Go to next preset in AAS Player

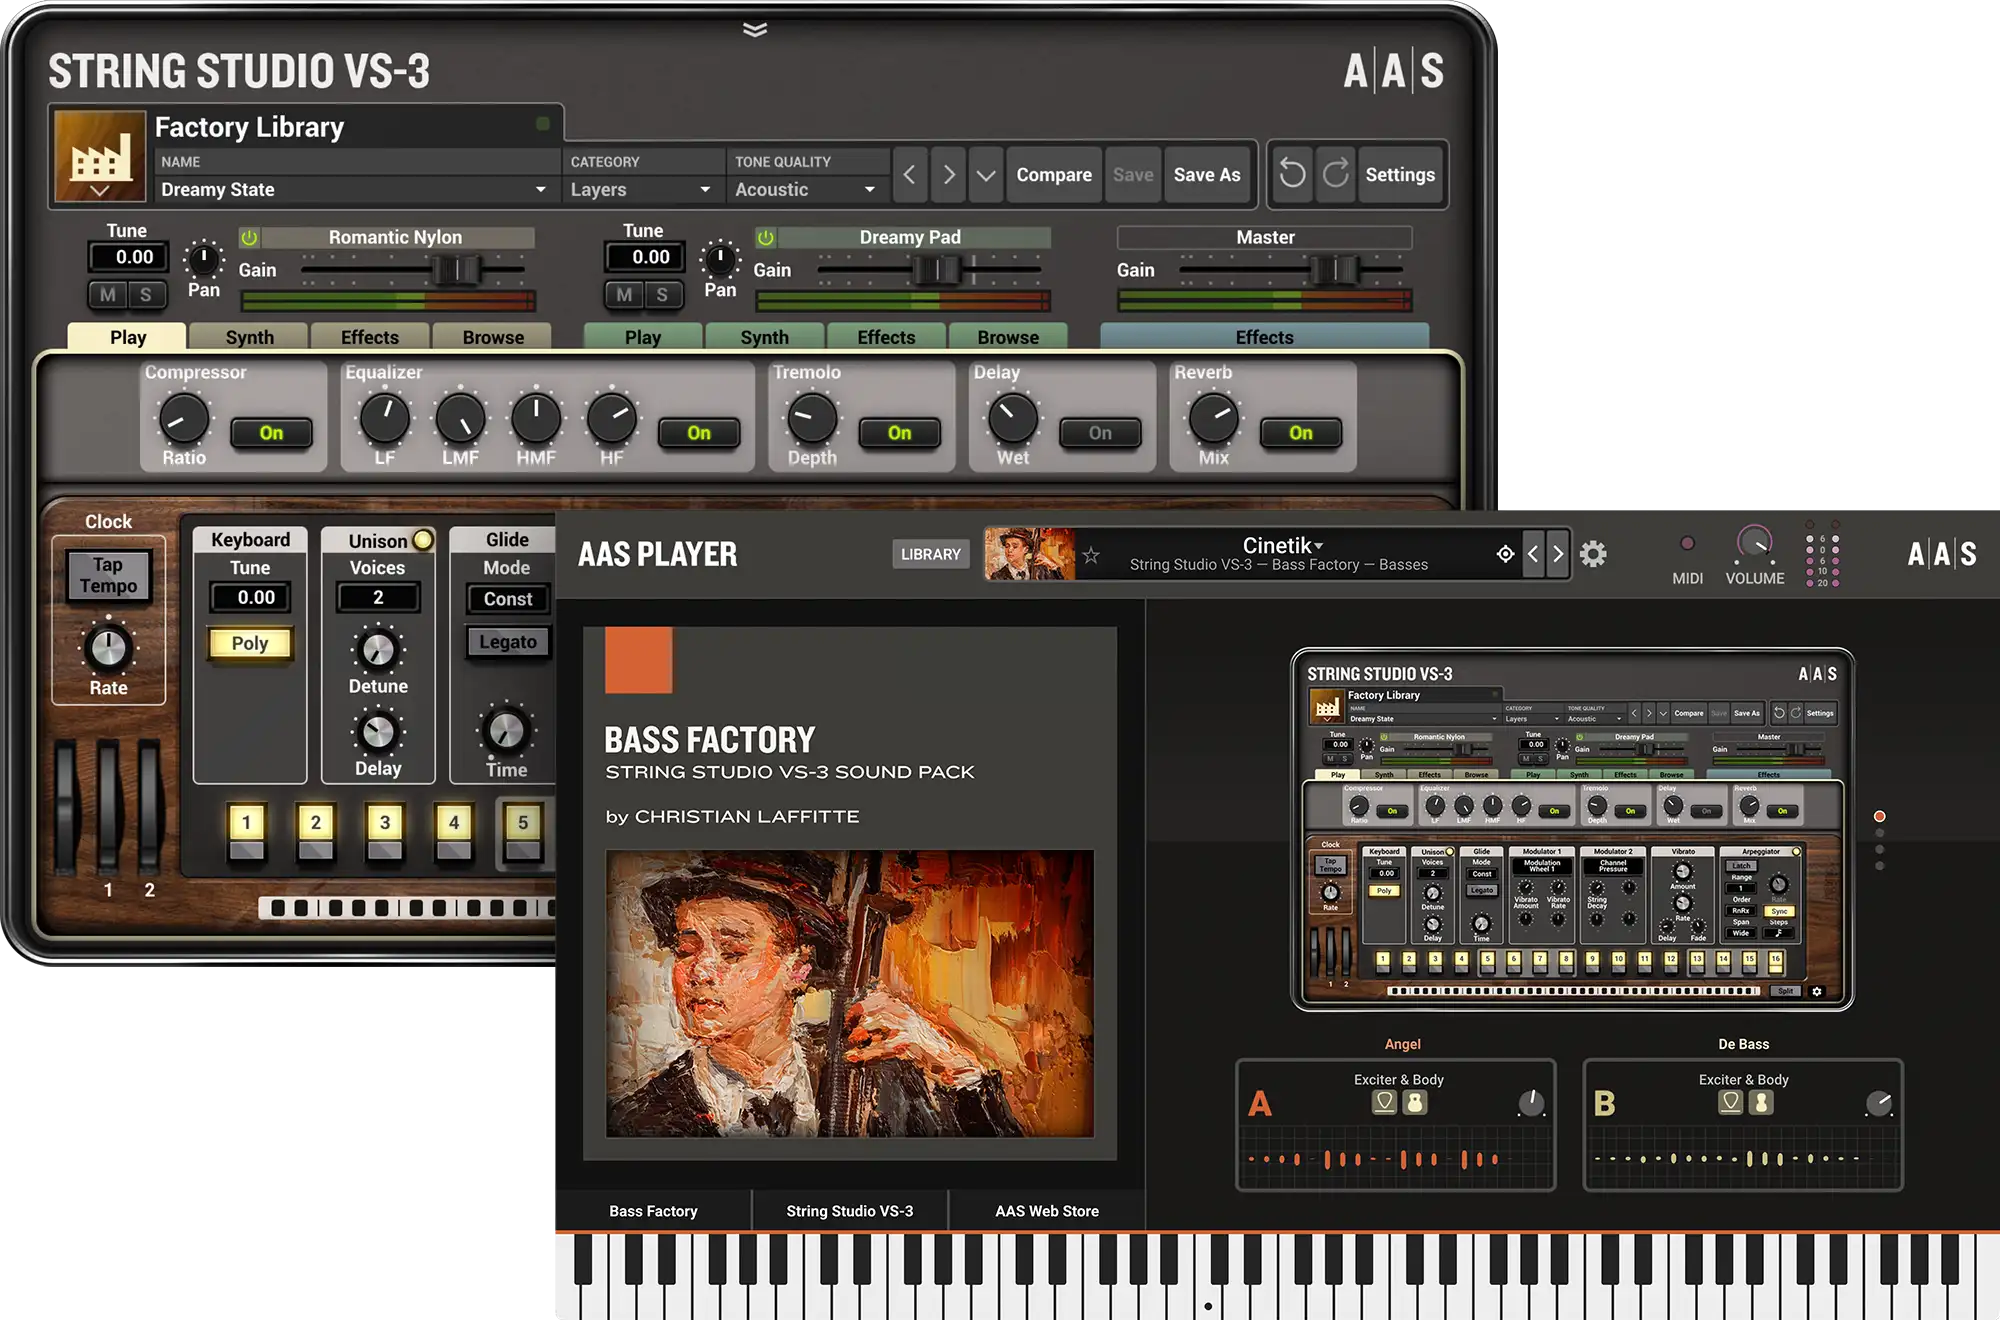point(1557,554)
